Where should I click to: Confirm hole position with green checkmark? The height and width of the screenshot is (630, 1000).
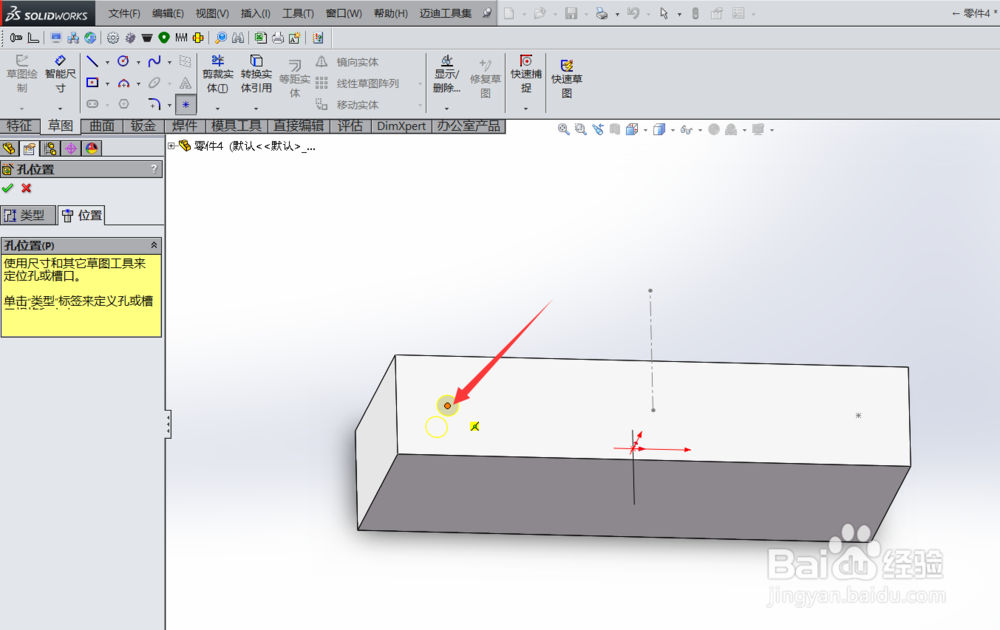(x=8, y=188)
